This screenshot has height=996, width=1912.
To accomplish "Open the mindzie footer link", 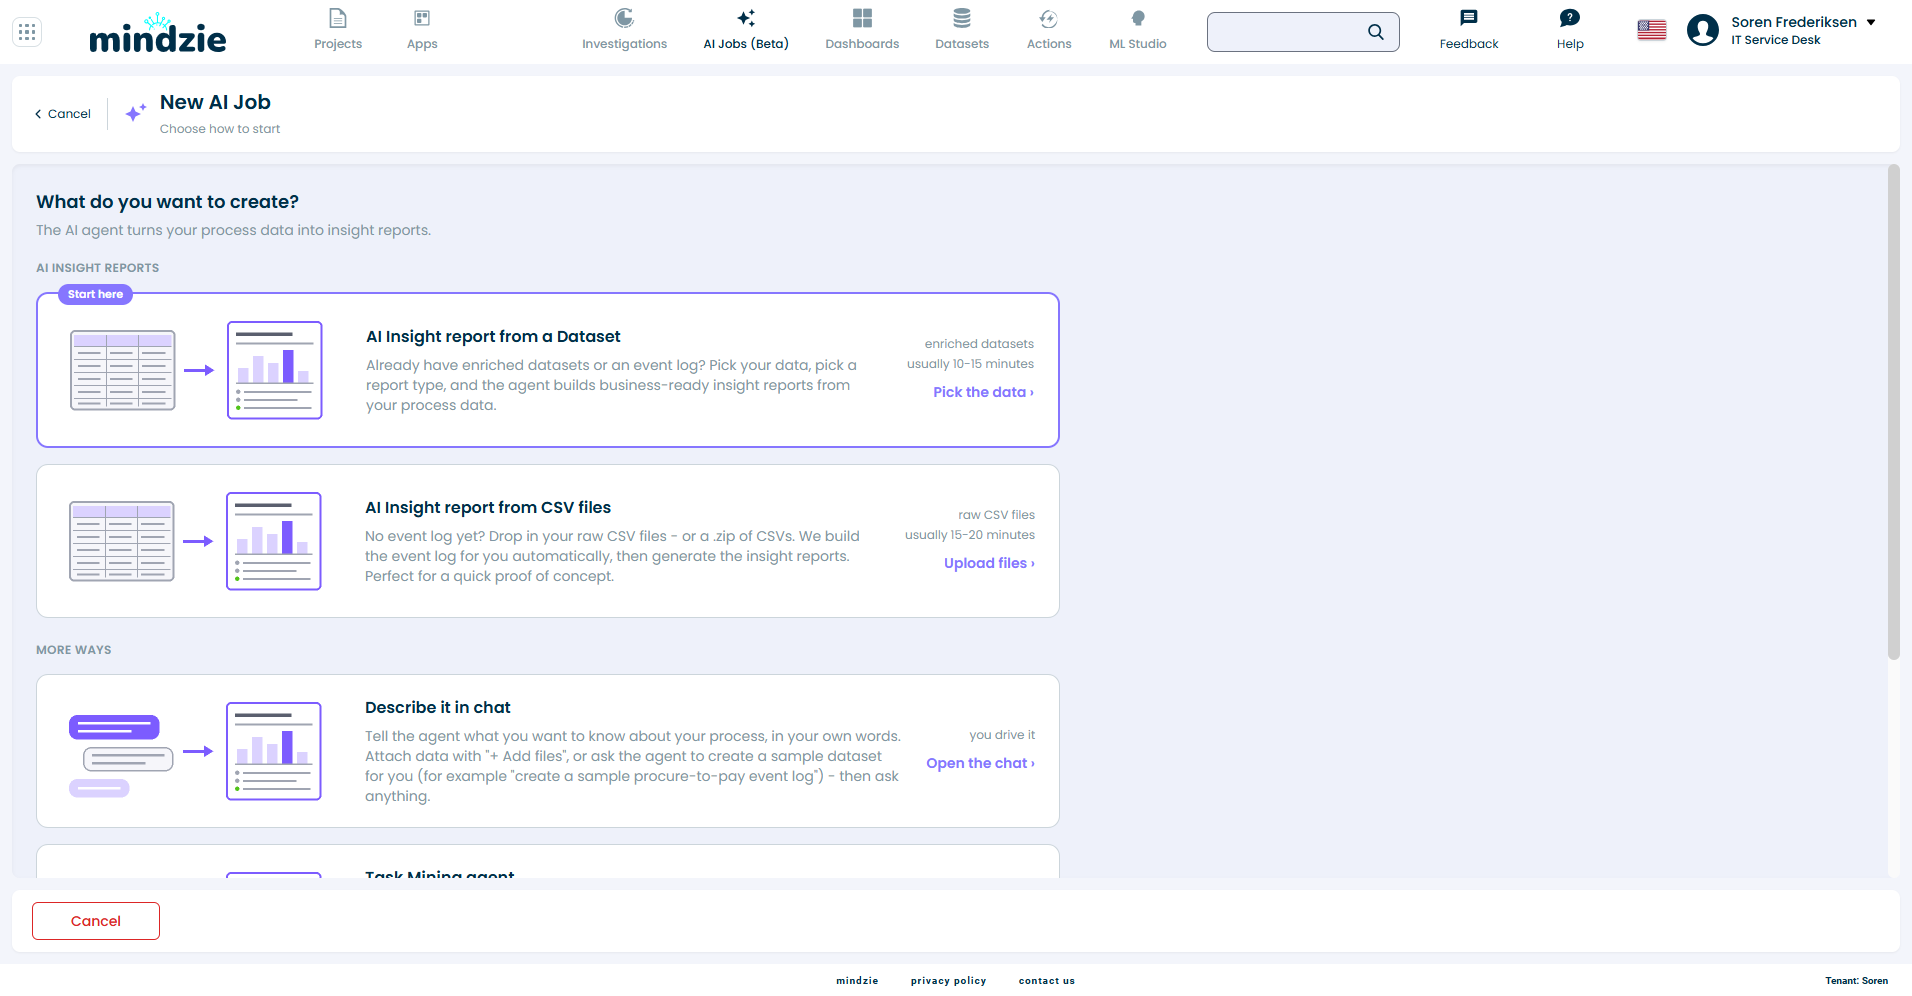I will (857, 981).
